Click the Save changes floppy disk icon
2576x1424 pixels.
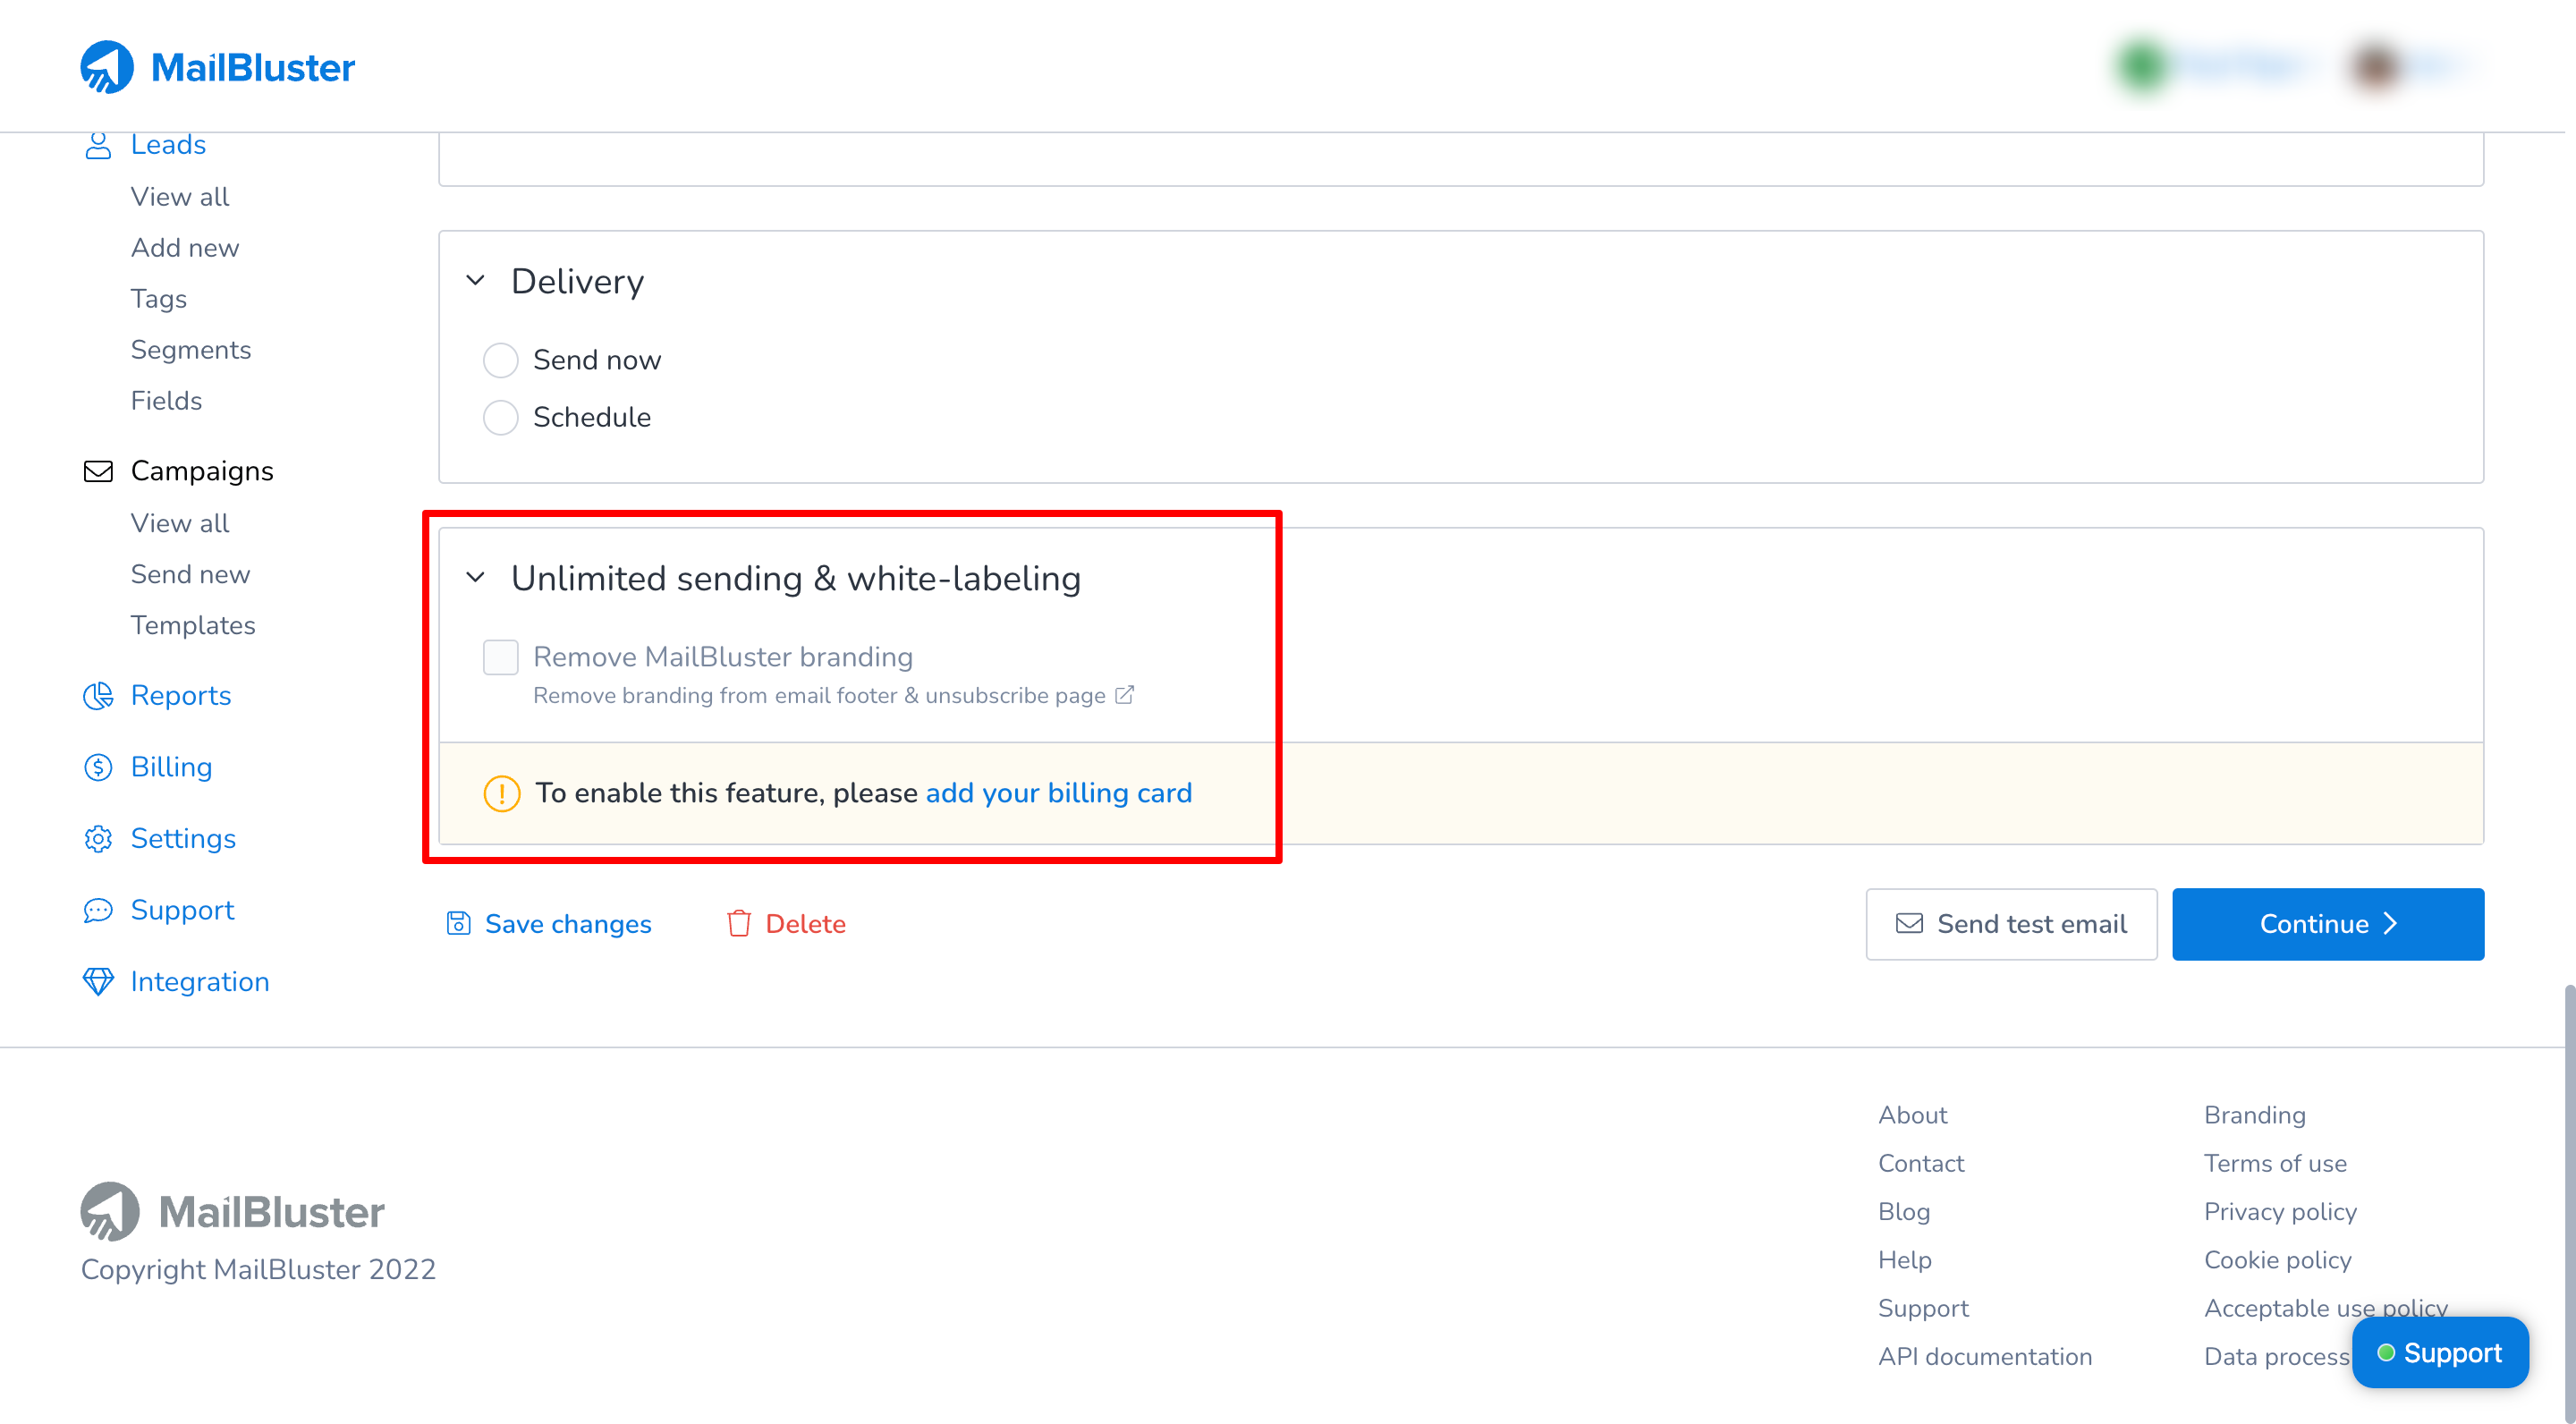tap(458, 924)
